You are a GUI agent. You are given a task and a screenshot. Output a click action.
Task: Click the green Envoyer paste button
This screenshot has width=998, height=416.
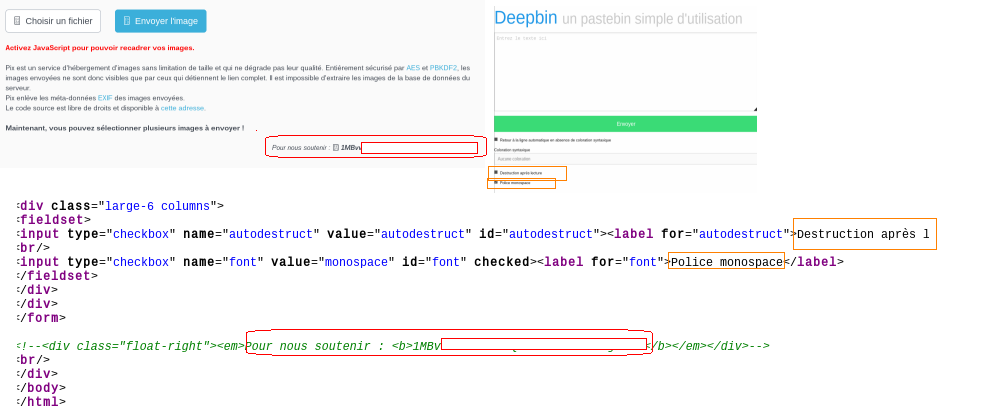coord(625,124)
